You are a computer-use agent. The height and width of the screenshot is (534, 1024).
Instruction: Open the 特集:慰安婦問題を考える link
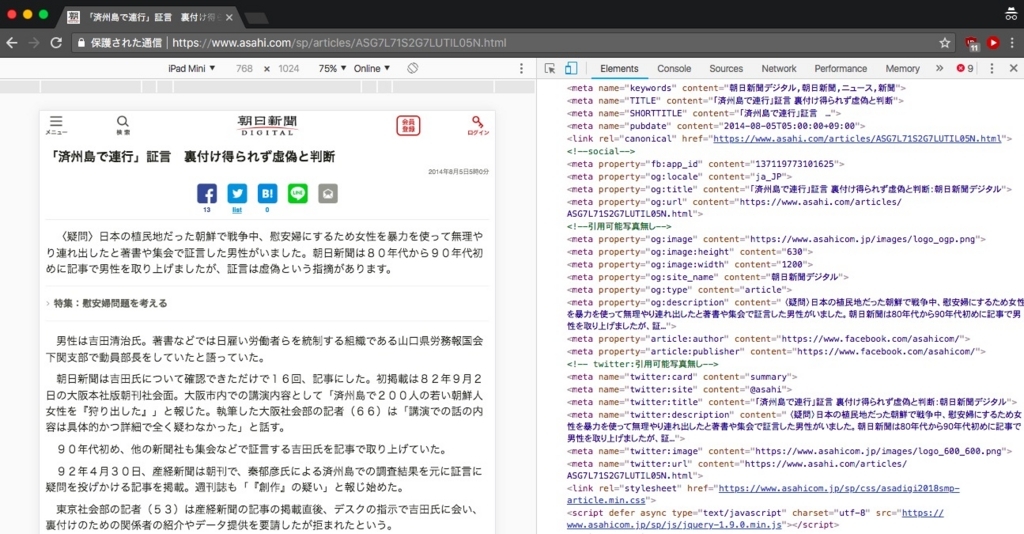(x=110, y=303)
